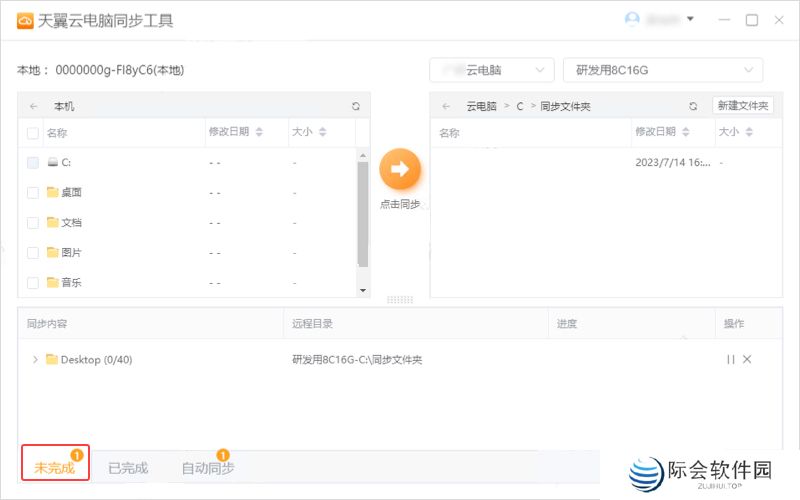Go back in cloud 云电脑 panel
Viewport: 800px width, 500px height.
(x=446, y=106)
